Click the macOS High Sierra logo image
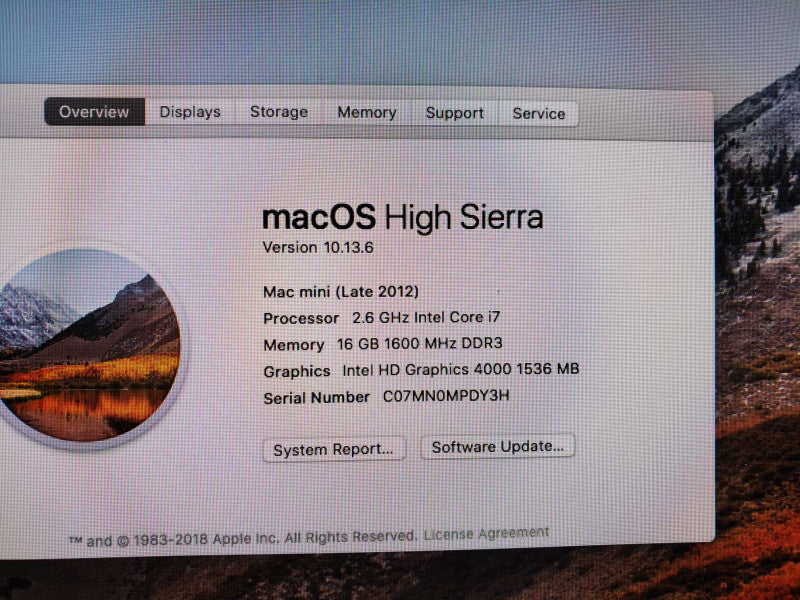Viewport: 800px width, 600px height. pyautogui.click(x=87, y=346)
